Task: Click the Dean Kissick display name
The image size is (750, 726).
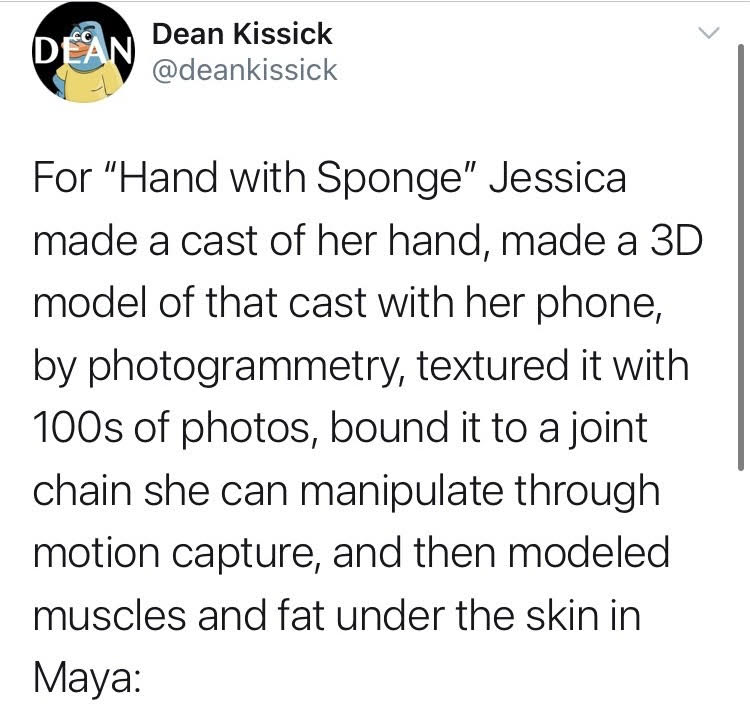Action: 242,34
